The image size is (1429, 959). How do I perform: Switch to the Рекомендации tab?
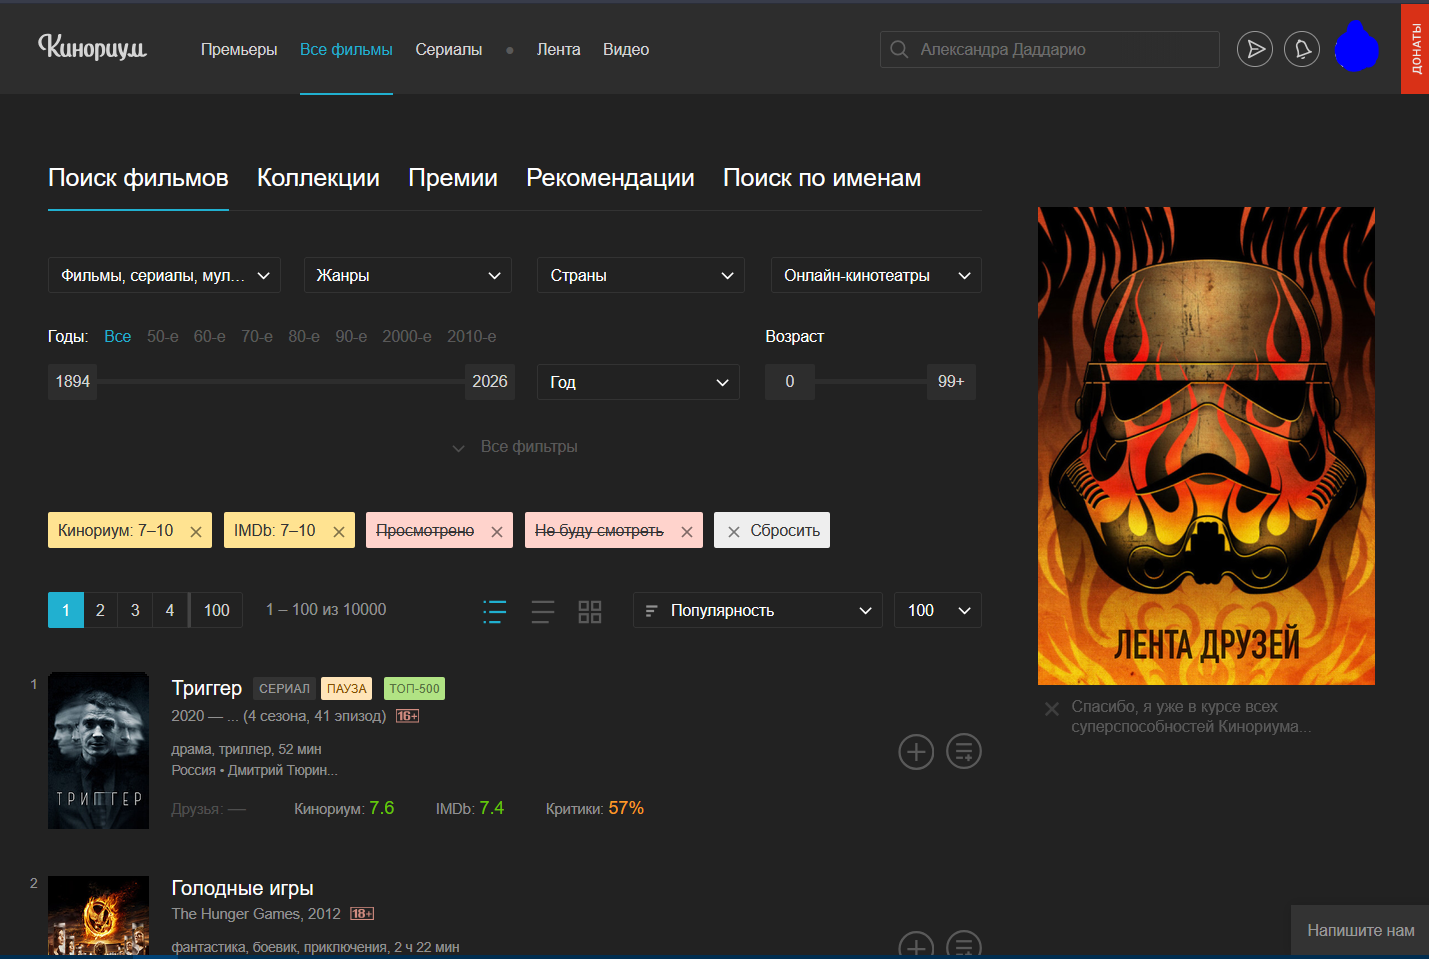[x=610, y=178]
